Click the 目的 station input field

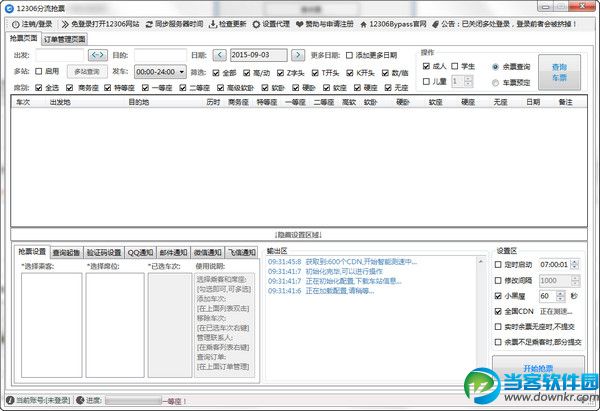coord(160,55)
